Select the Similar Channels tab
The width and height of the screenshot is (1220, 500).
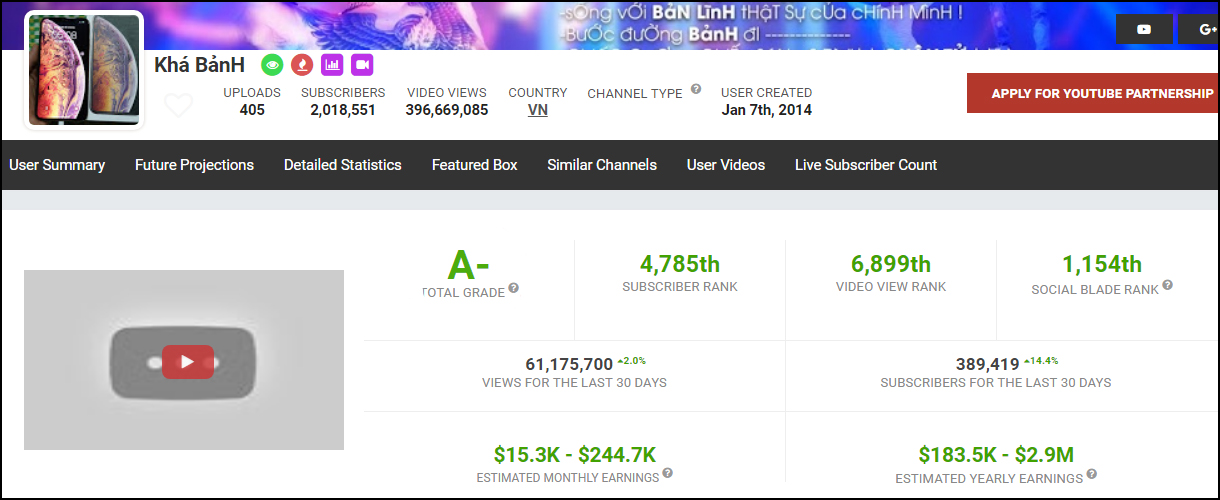(x=602, y=165)
